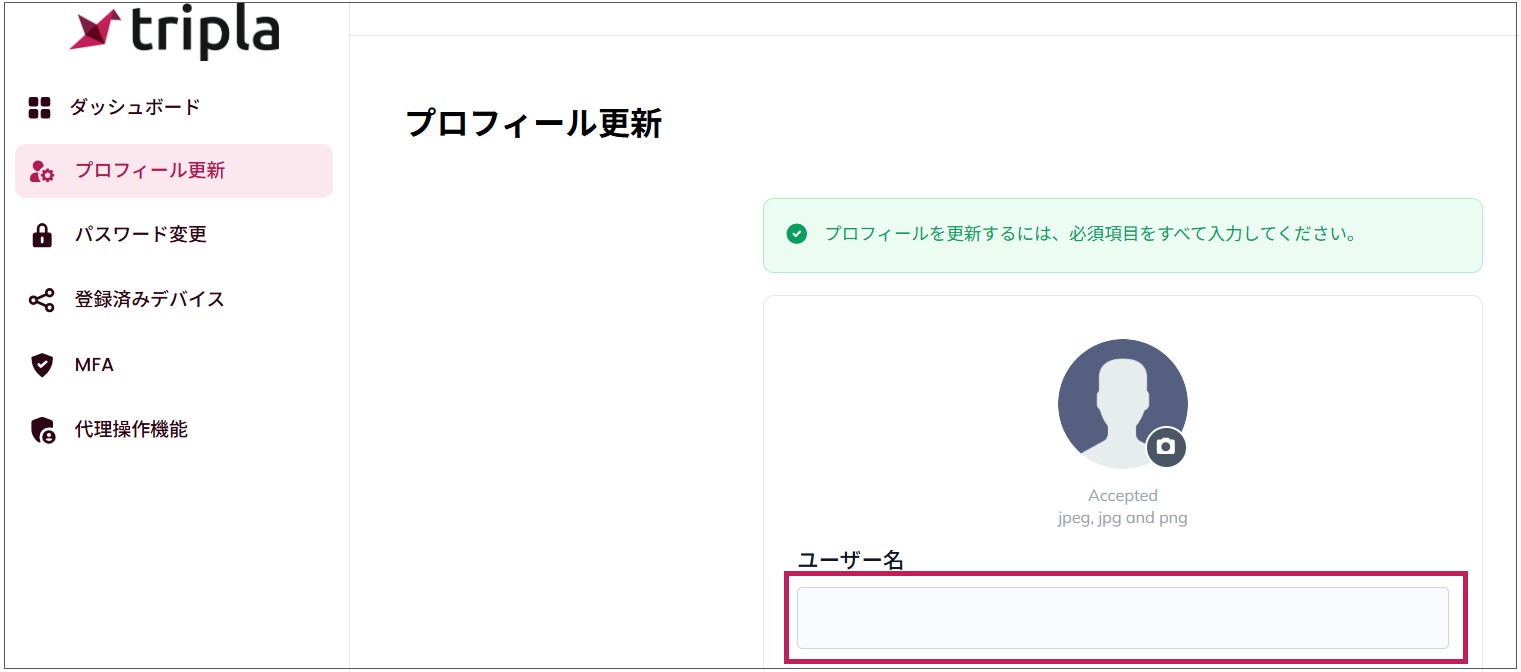
Task: Open the ダッシュボード menu item
Action: click(x=135, y=107)
